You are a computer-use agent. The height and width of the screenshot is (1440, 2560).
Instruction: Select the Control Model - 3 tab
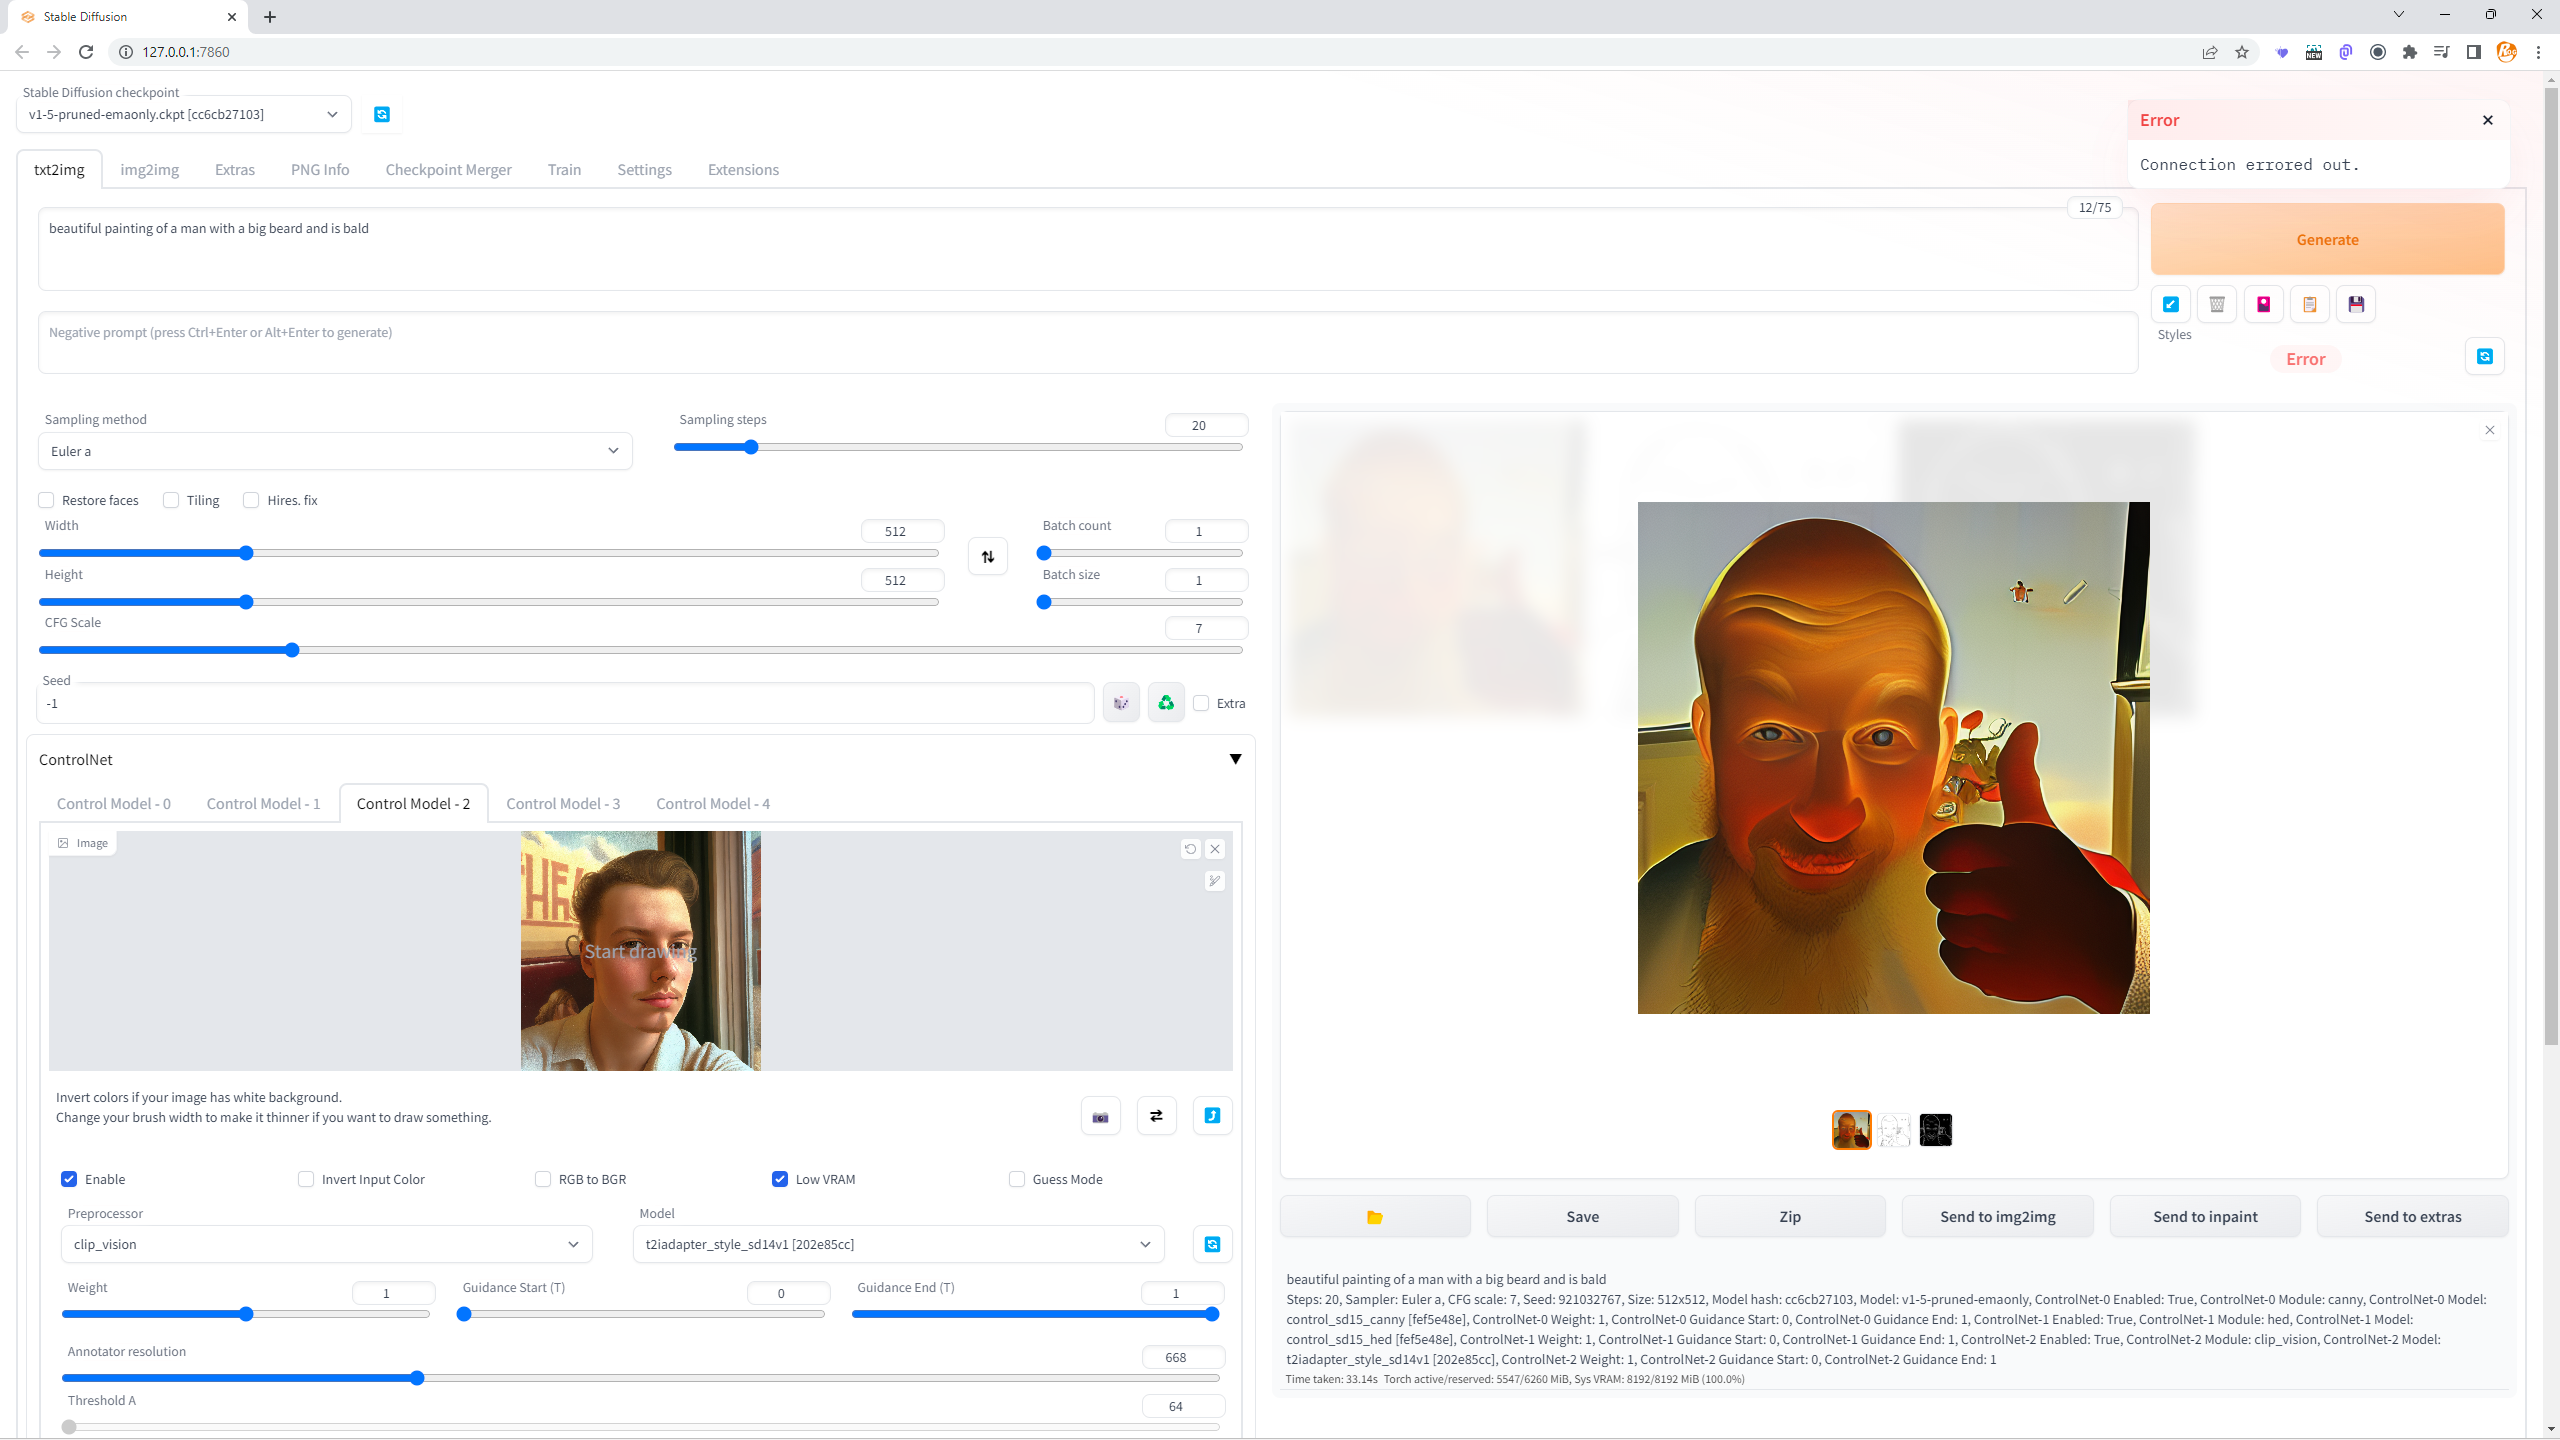point(563,803)
